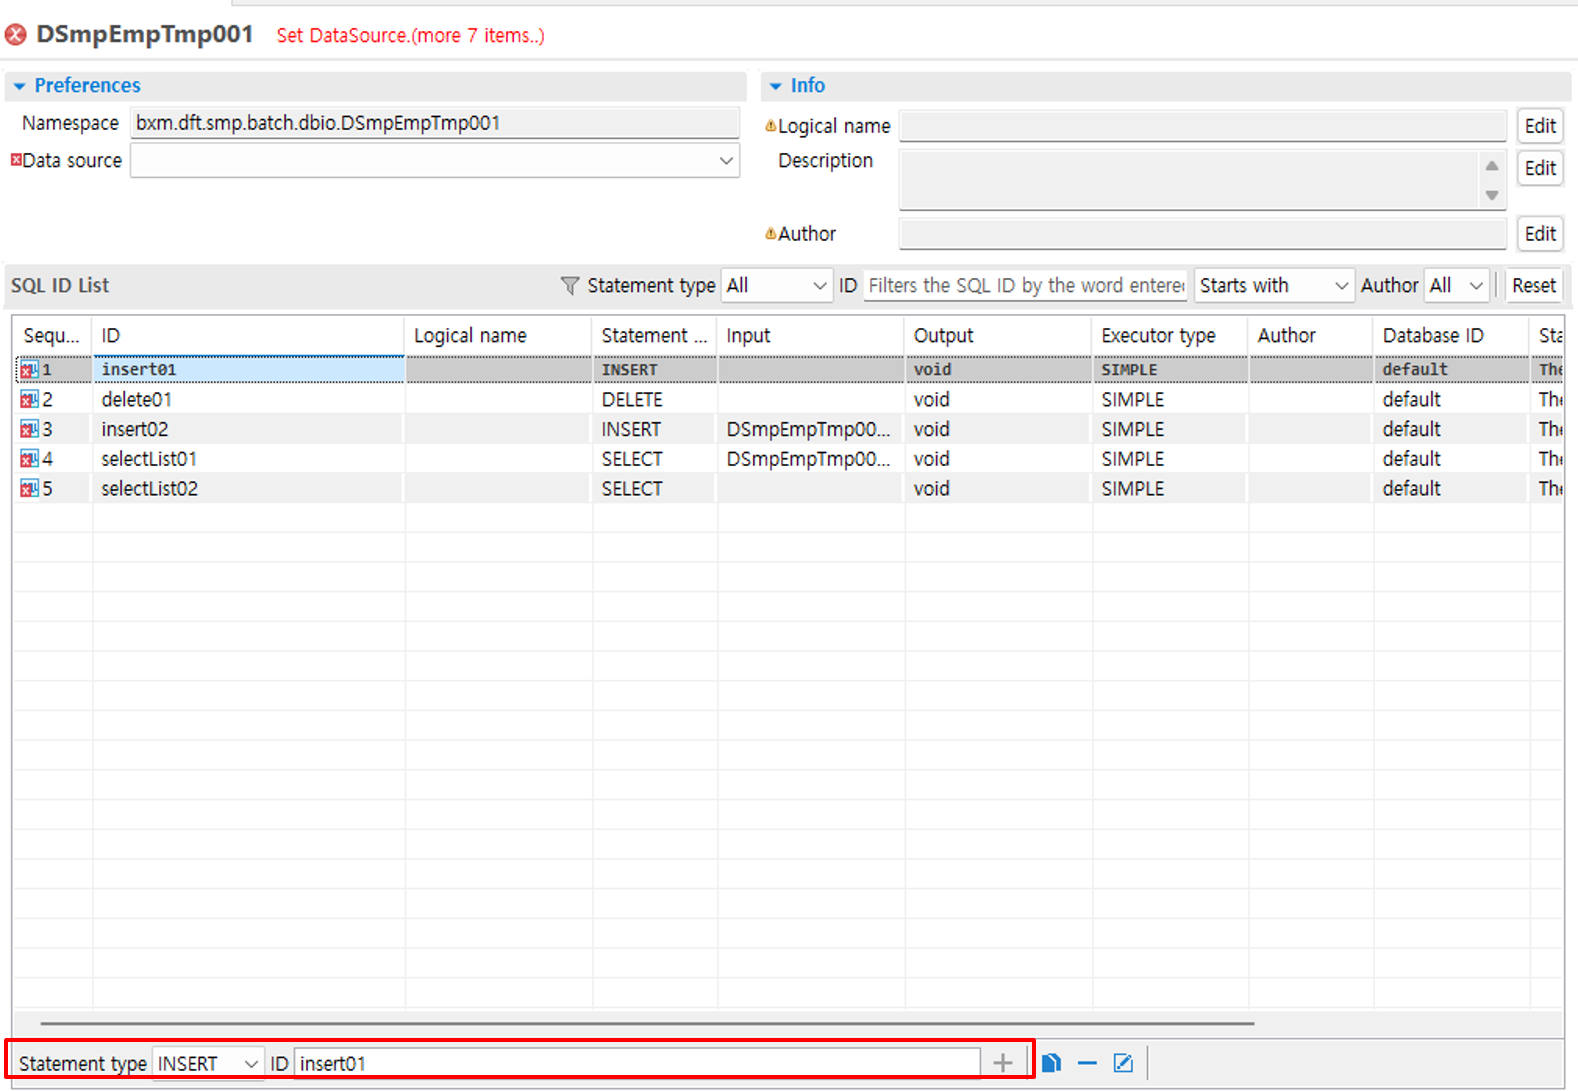Click the remove (minus) SQL ID icon
The width and height of the screenshot is (1578, 1091).
1087,1063
